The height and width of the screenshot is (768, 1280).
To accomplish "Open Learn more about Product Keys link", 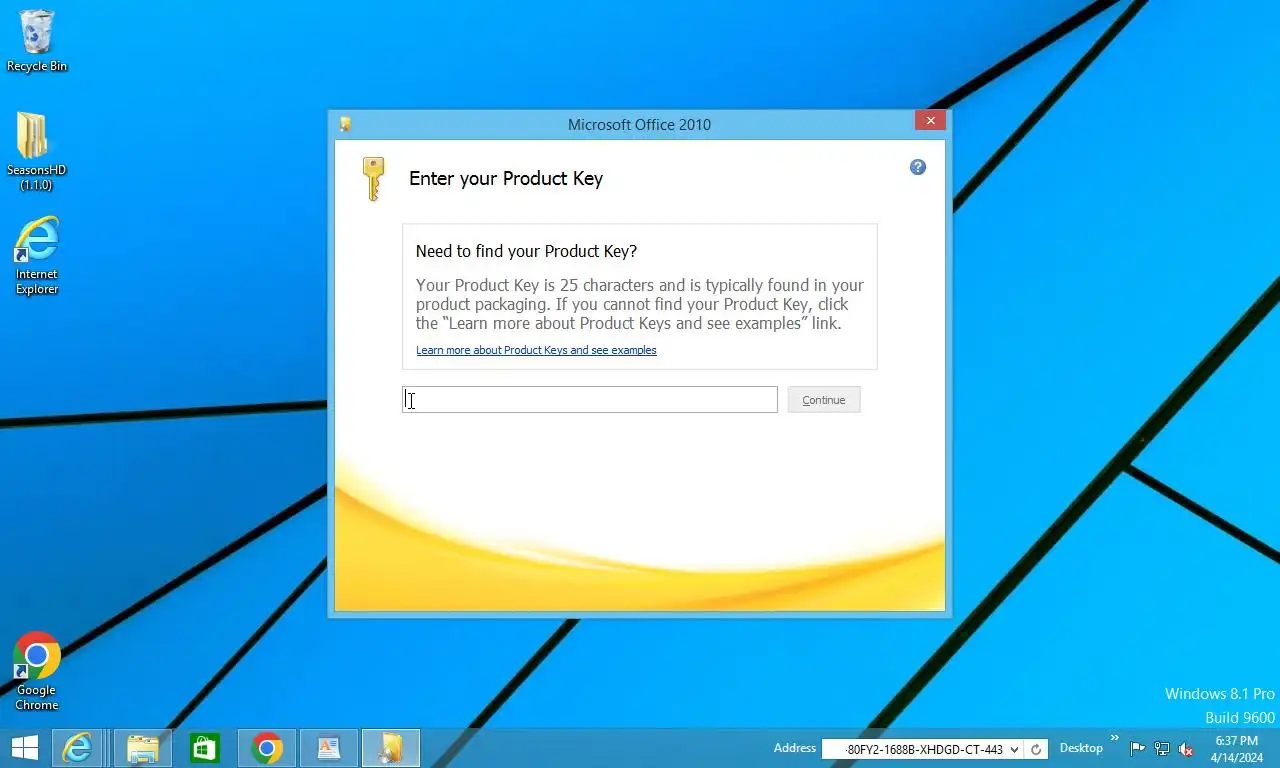I will click(536, 350).
